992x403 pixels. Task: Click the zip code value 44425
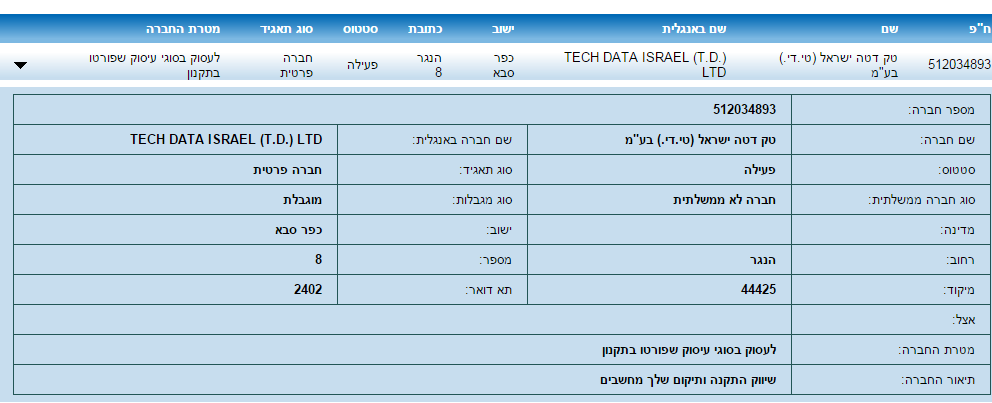758,289
